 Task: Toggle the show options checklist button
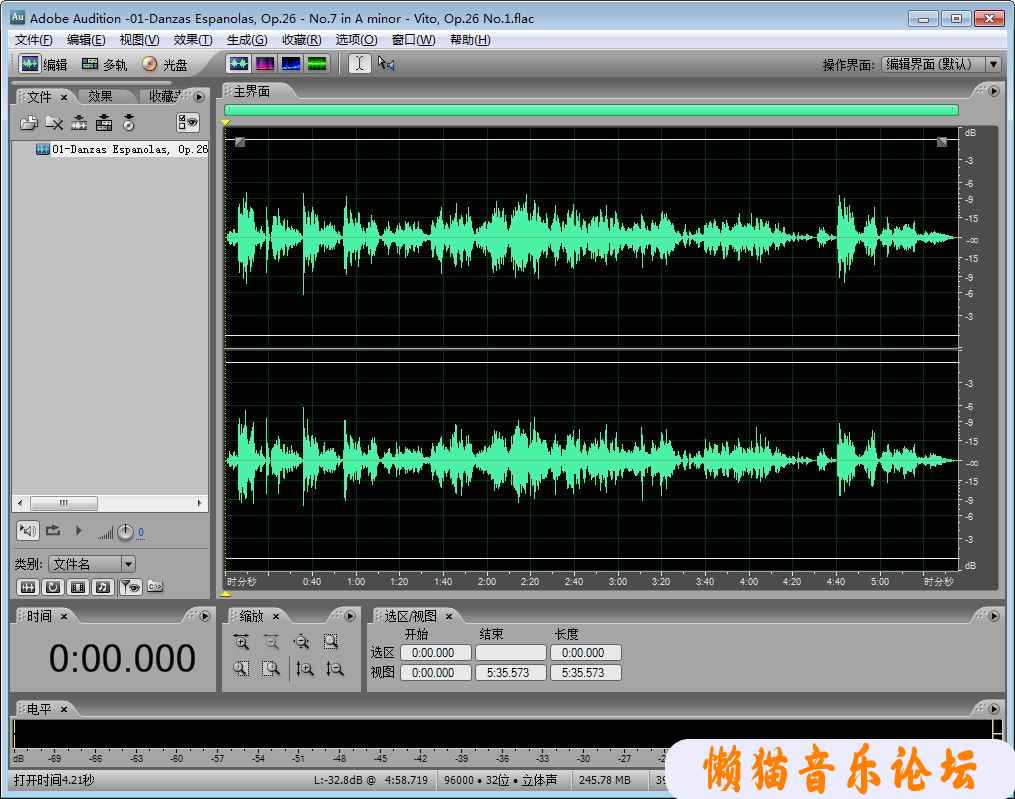coord(188,122)
